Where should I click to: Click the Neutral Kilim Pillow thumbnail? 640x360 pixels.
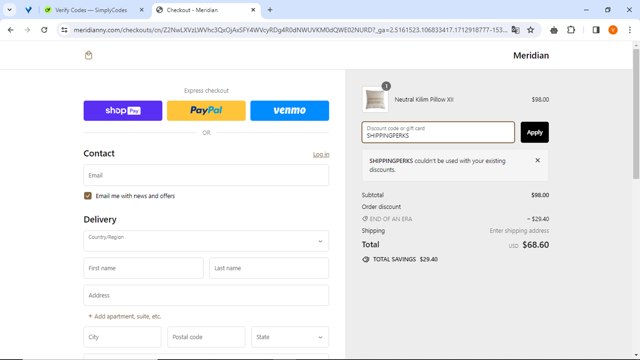(375, 100)
